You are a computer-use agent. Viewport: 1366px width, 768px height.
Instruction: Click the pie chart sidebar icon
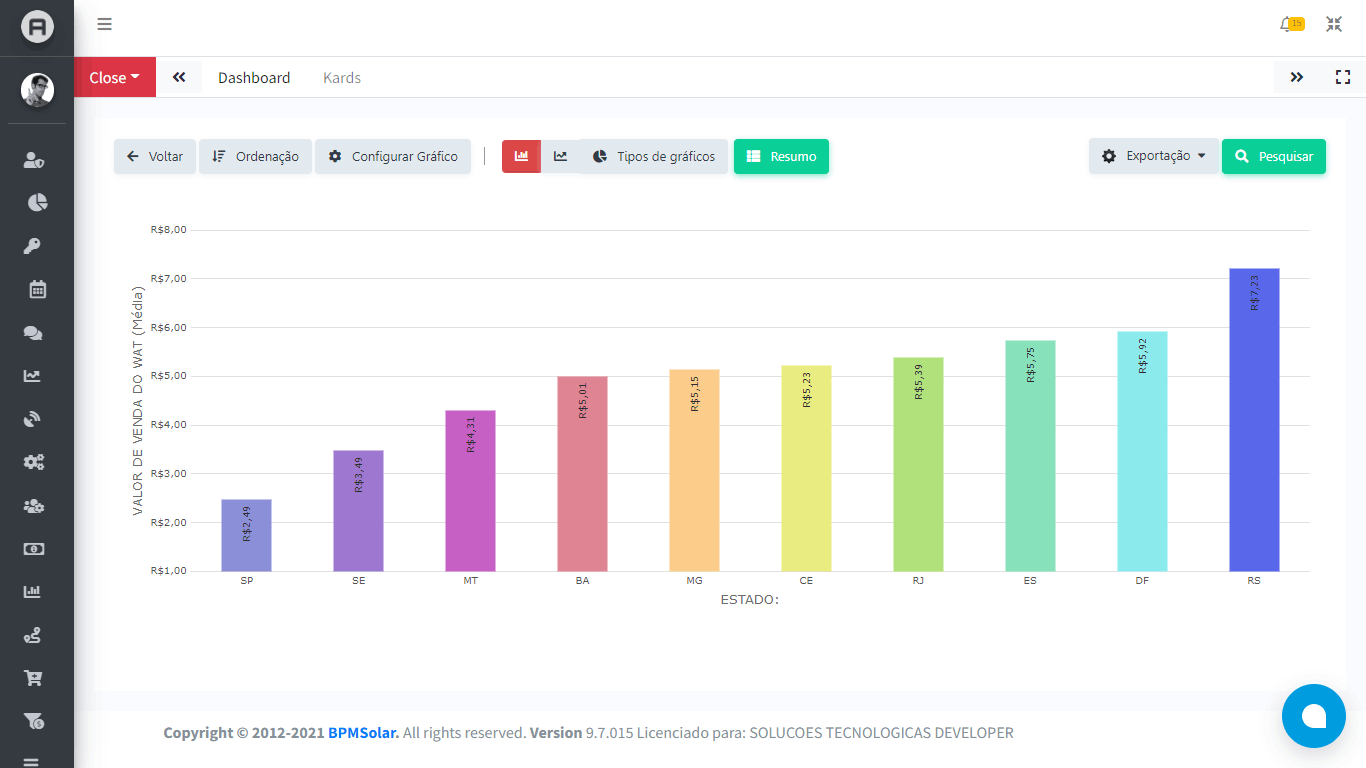[x=37, y=203]
